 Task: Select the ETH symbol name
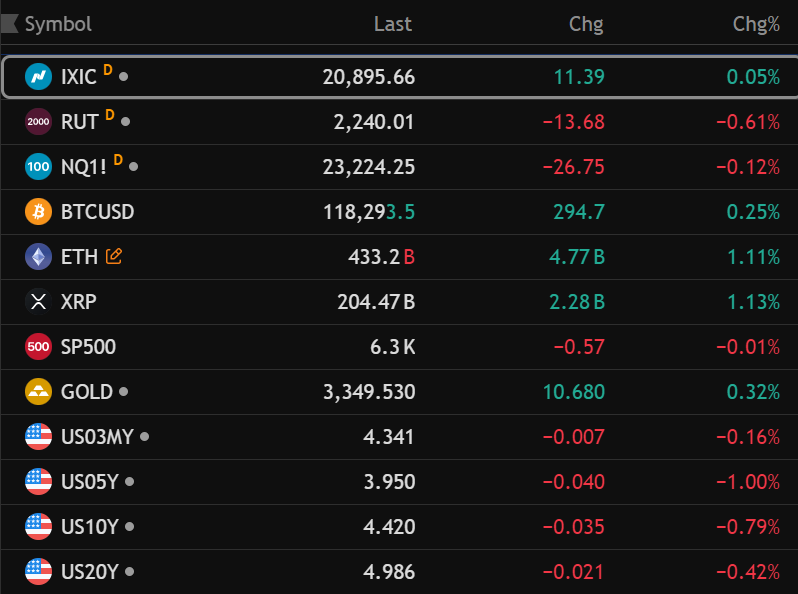(x=79, y=257)
